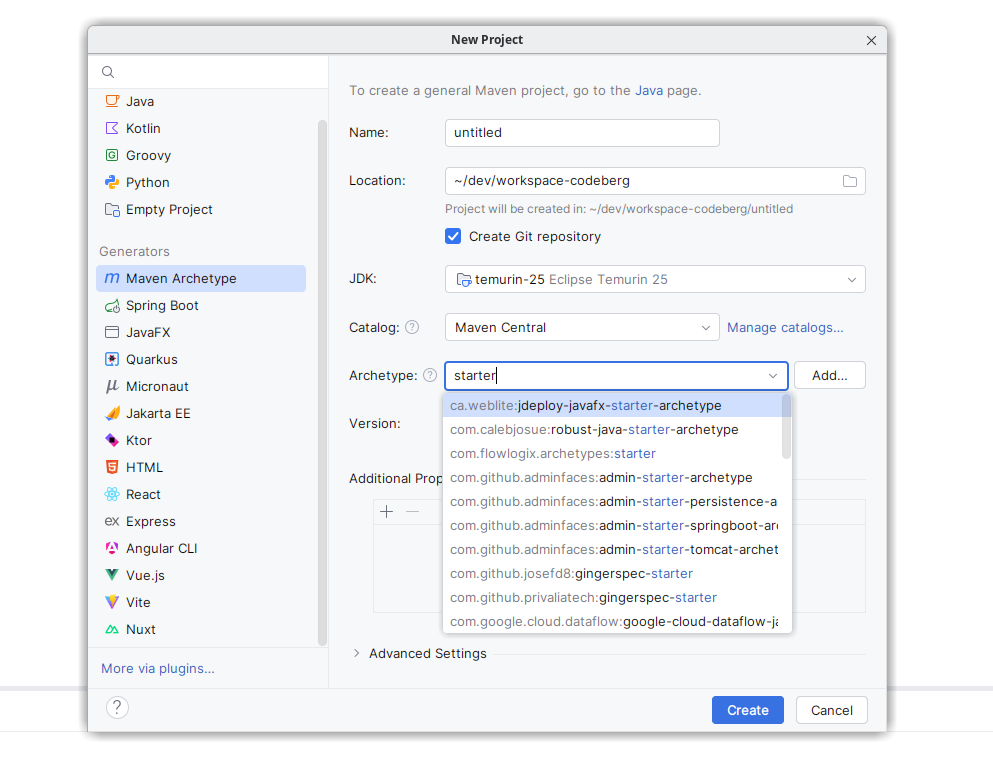Click the archetype suggestion list scrollbar
The height and width of the screenshot is (777, 993).
pos(787,425)
